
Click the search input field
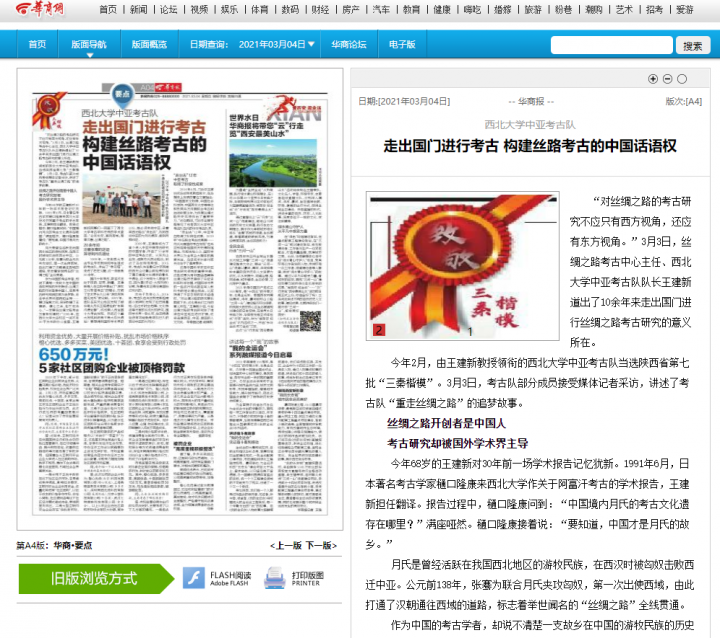[x=611, y=45]
